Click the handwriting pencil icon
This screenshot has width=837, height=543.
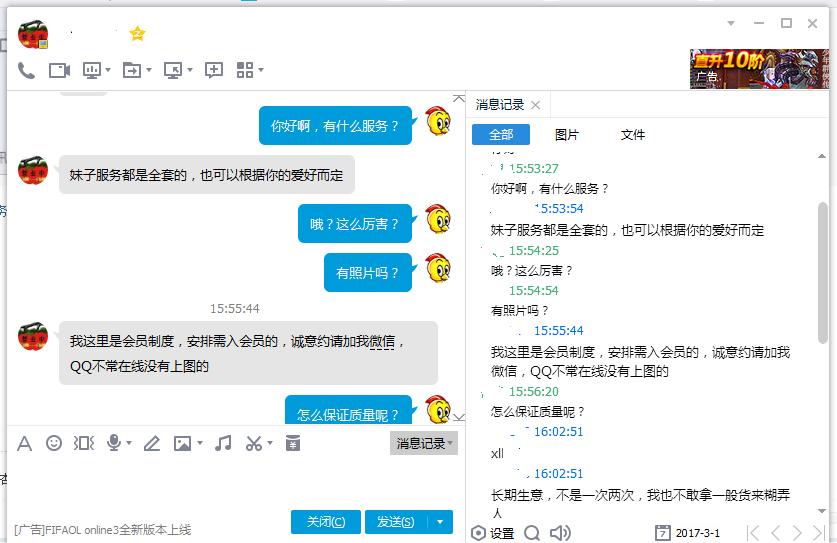[x=152, y=443]
